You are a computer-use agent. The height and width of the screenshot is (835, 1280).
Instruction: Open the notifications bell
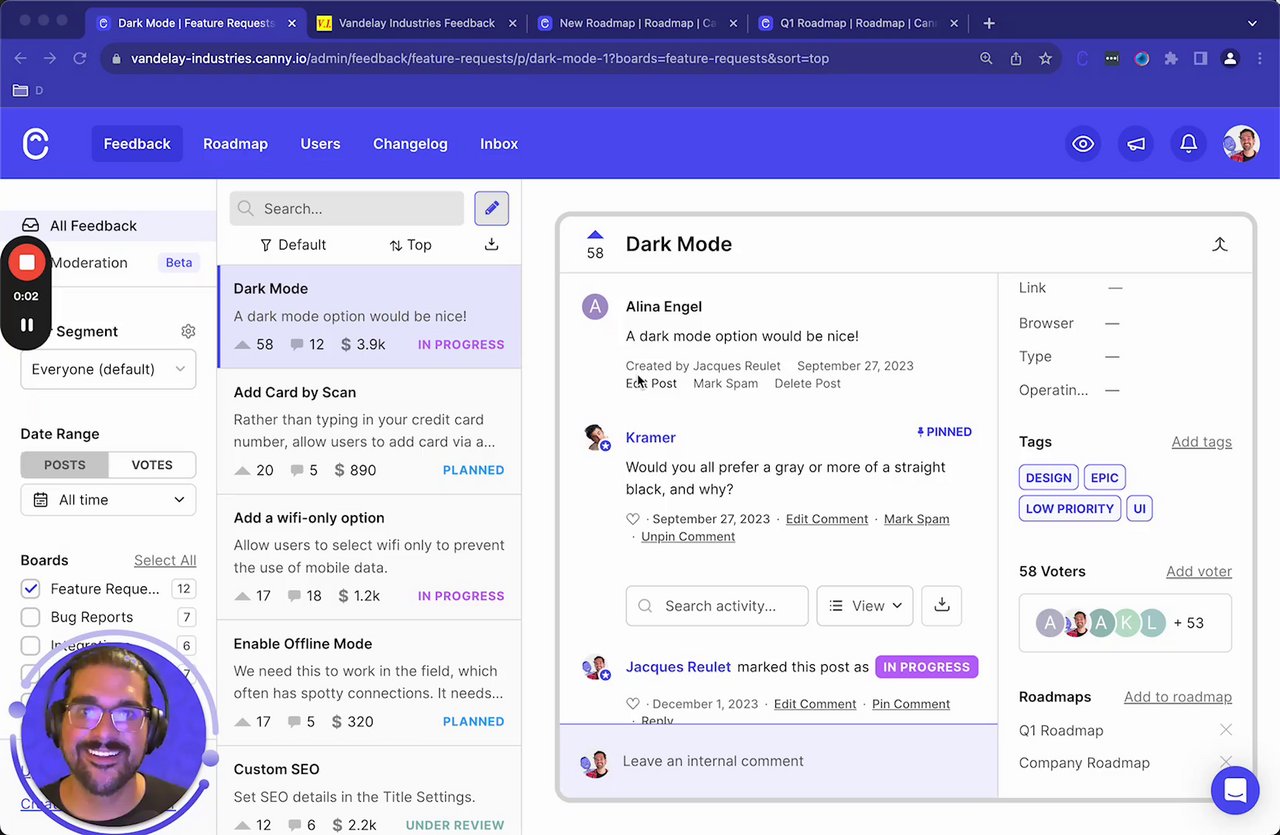point(1188,144)
